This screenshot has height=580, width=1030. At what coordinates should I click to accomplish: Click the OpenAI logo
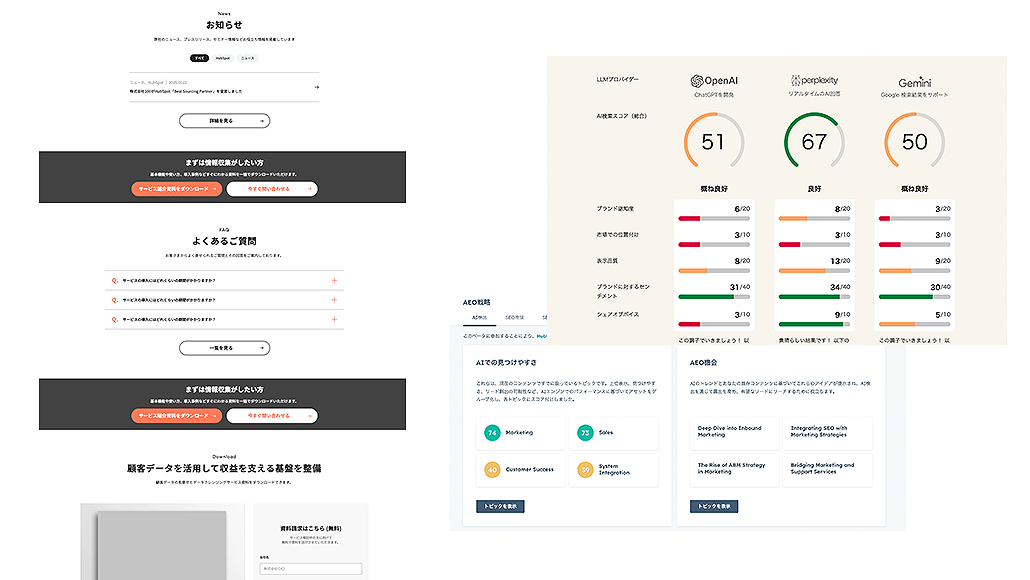pos(713,80)
